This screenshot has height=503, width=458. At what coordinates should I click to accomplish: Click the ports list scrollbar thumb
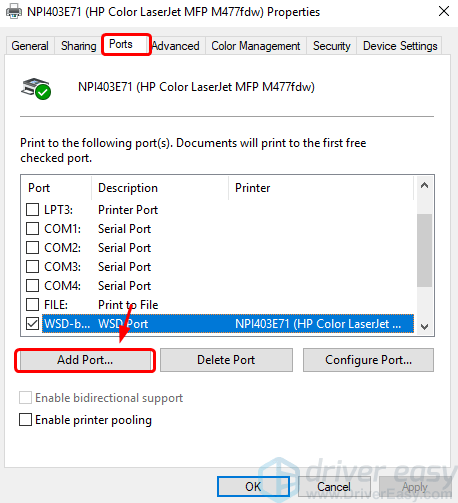pyautogui.click(x=424, y=250)
